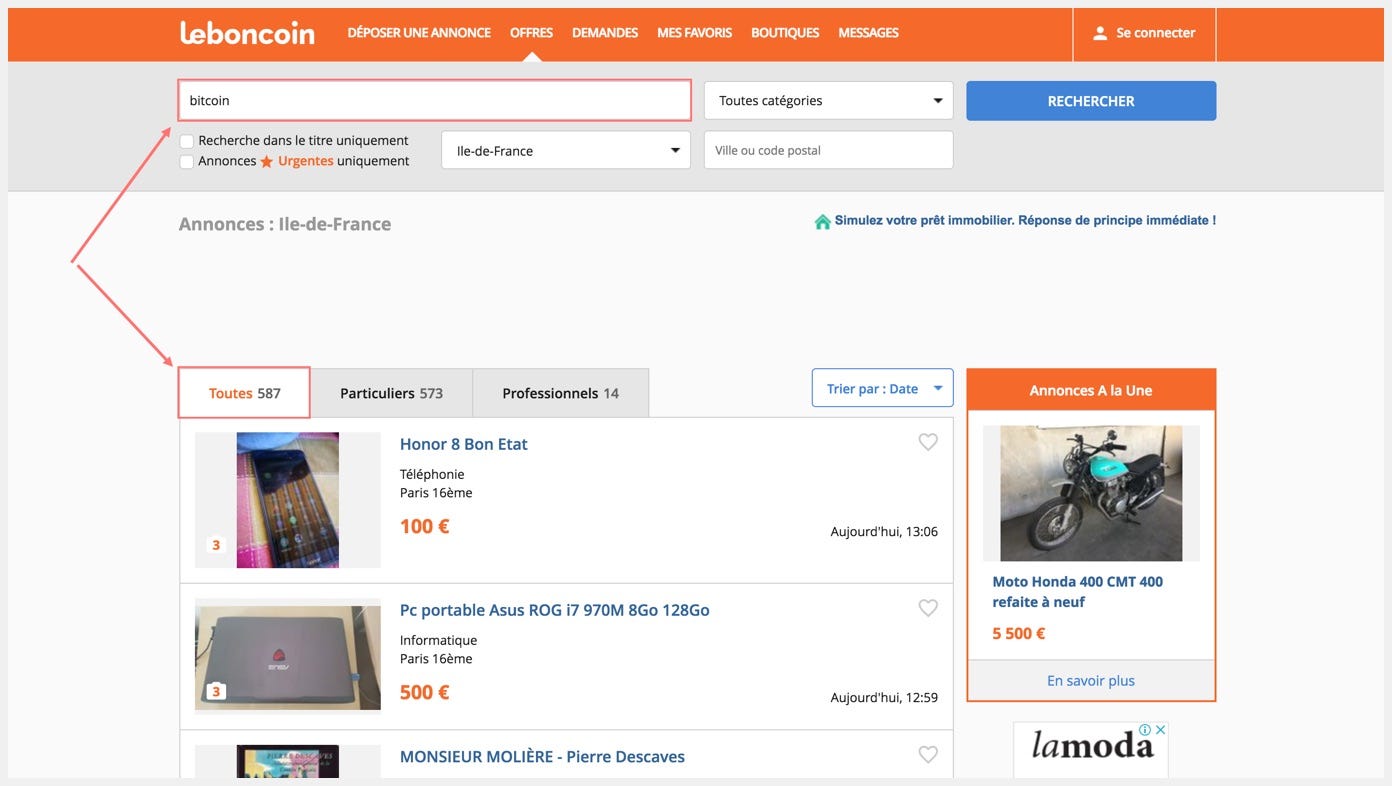1392x786 pixels.
Task: Favorite the Honor 8 listing via heart icon
Action: coord(927,441)
